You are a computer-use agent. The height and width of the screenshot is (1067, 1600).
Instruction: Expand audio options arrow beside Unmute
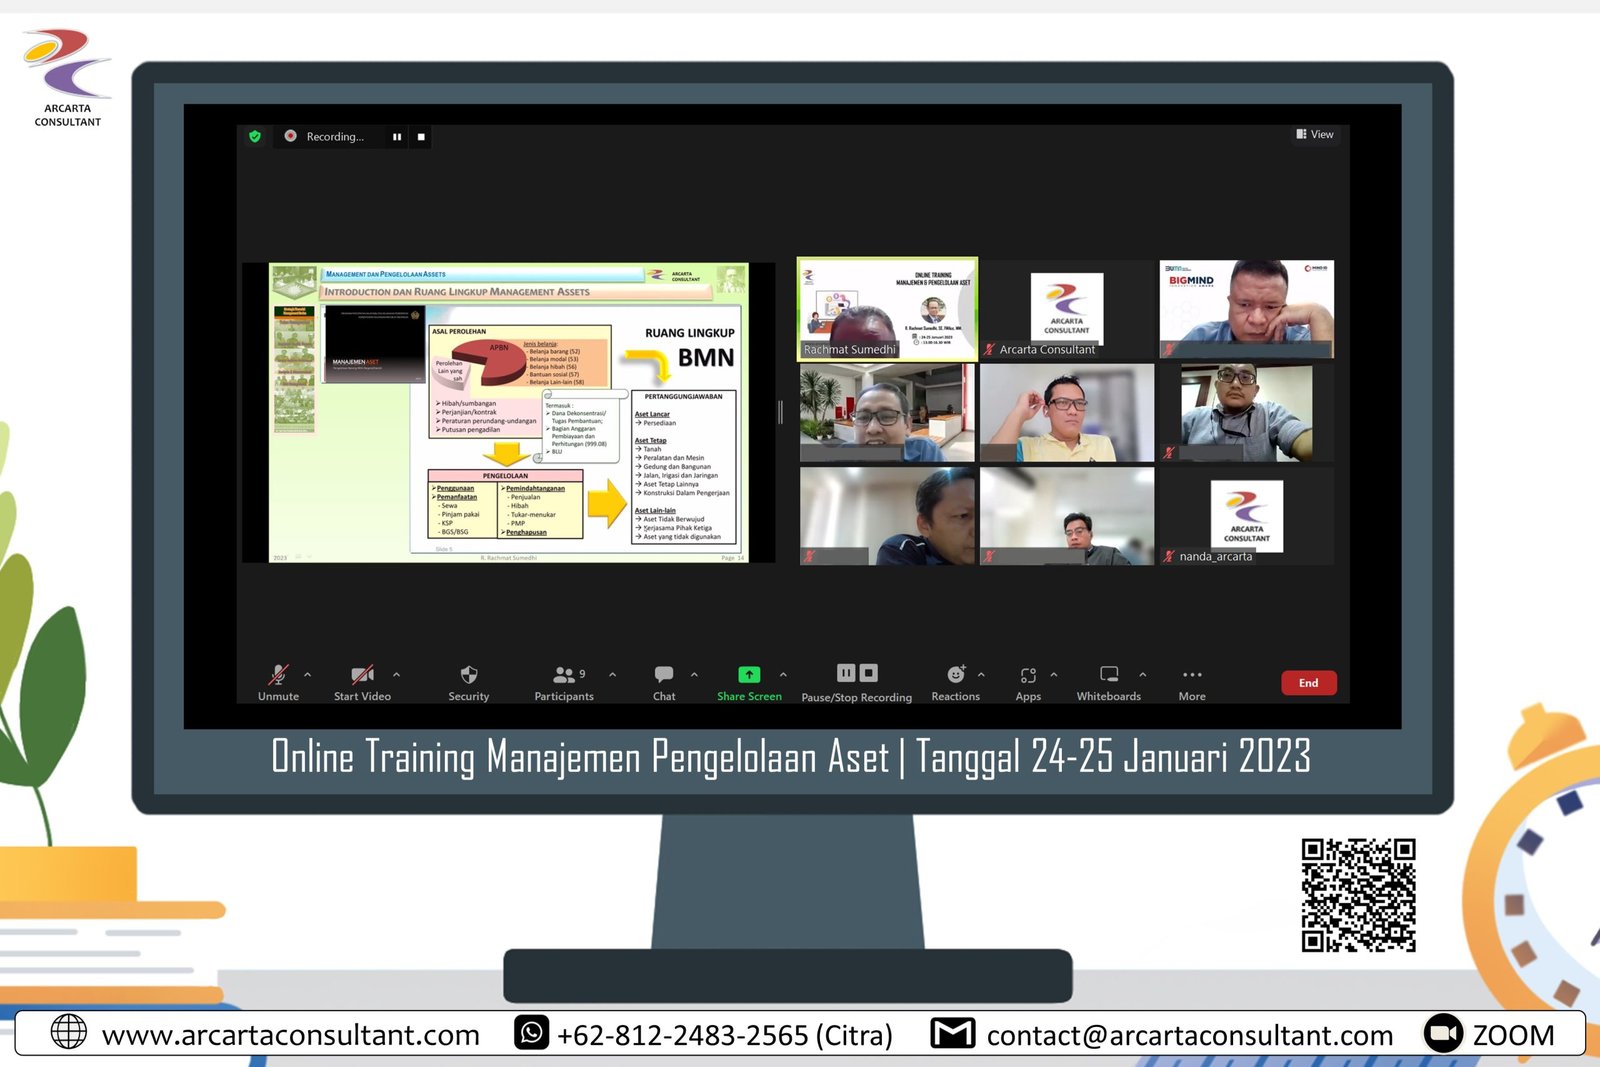pyautogui.click(x=308, y=675)
